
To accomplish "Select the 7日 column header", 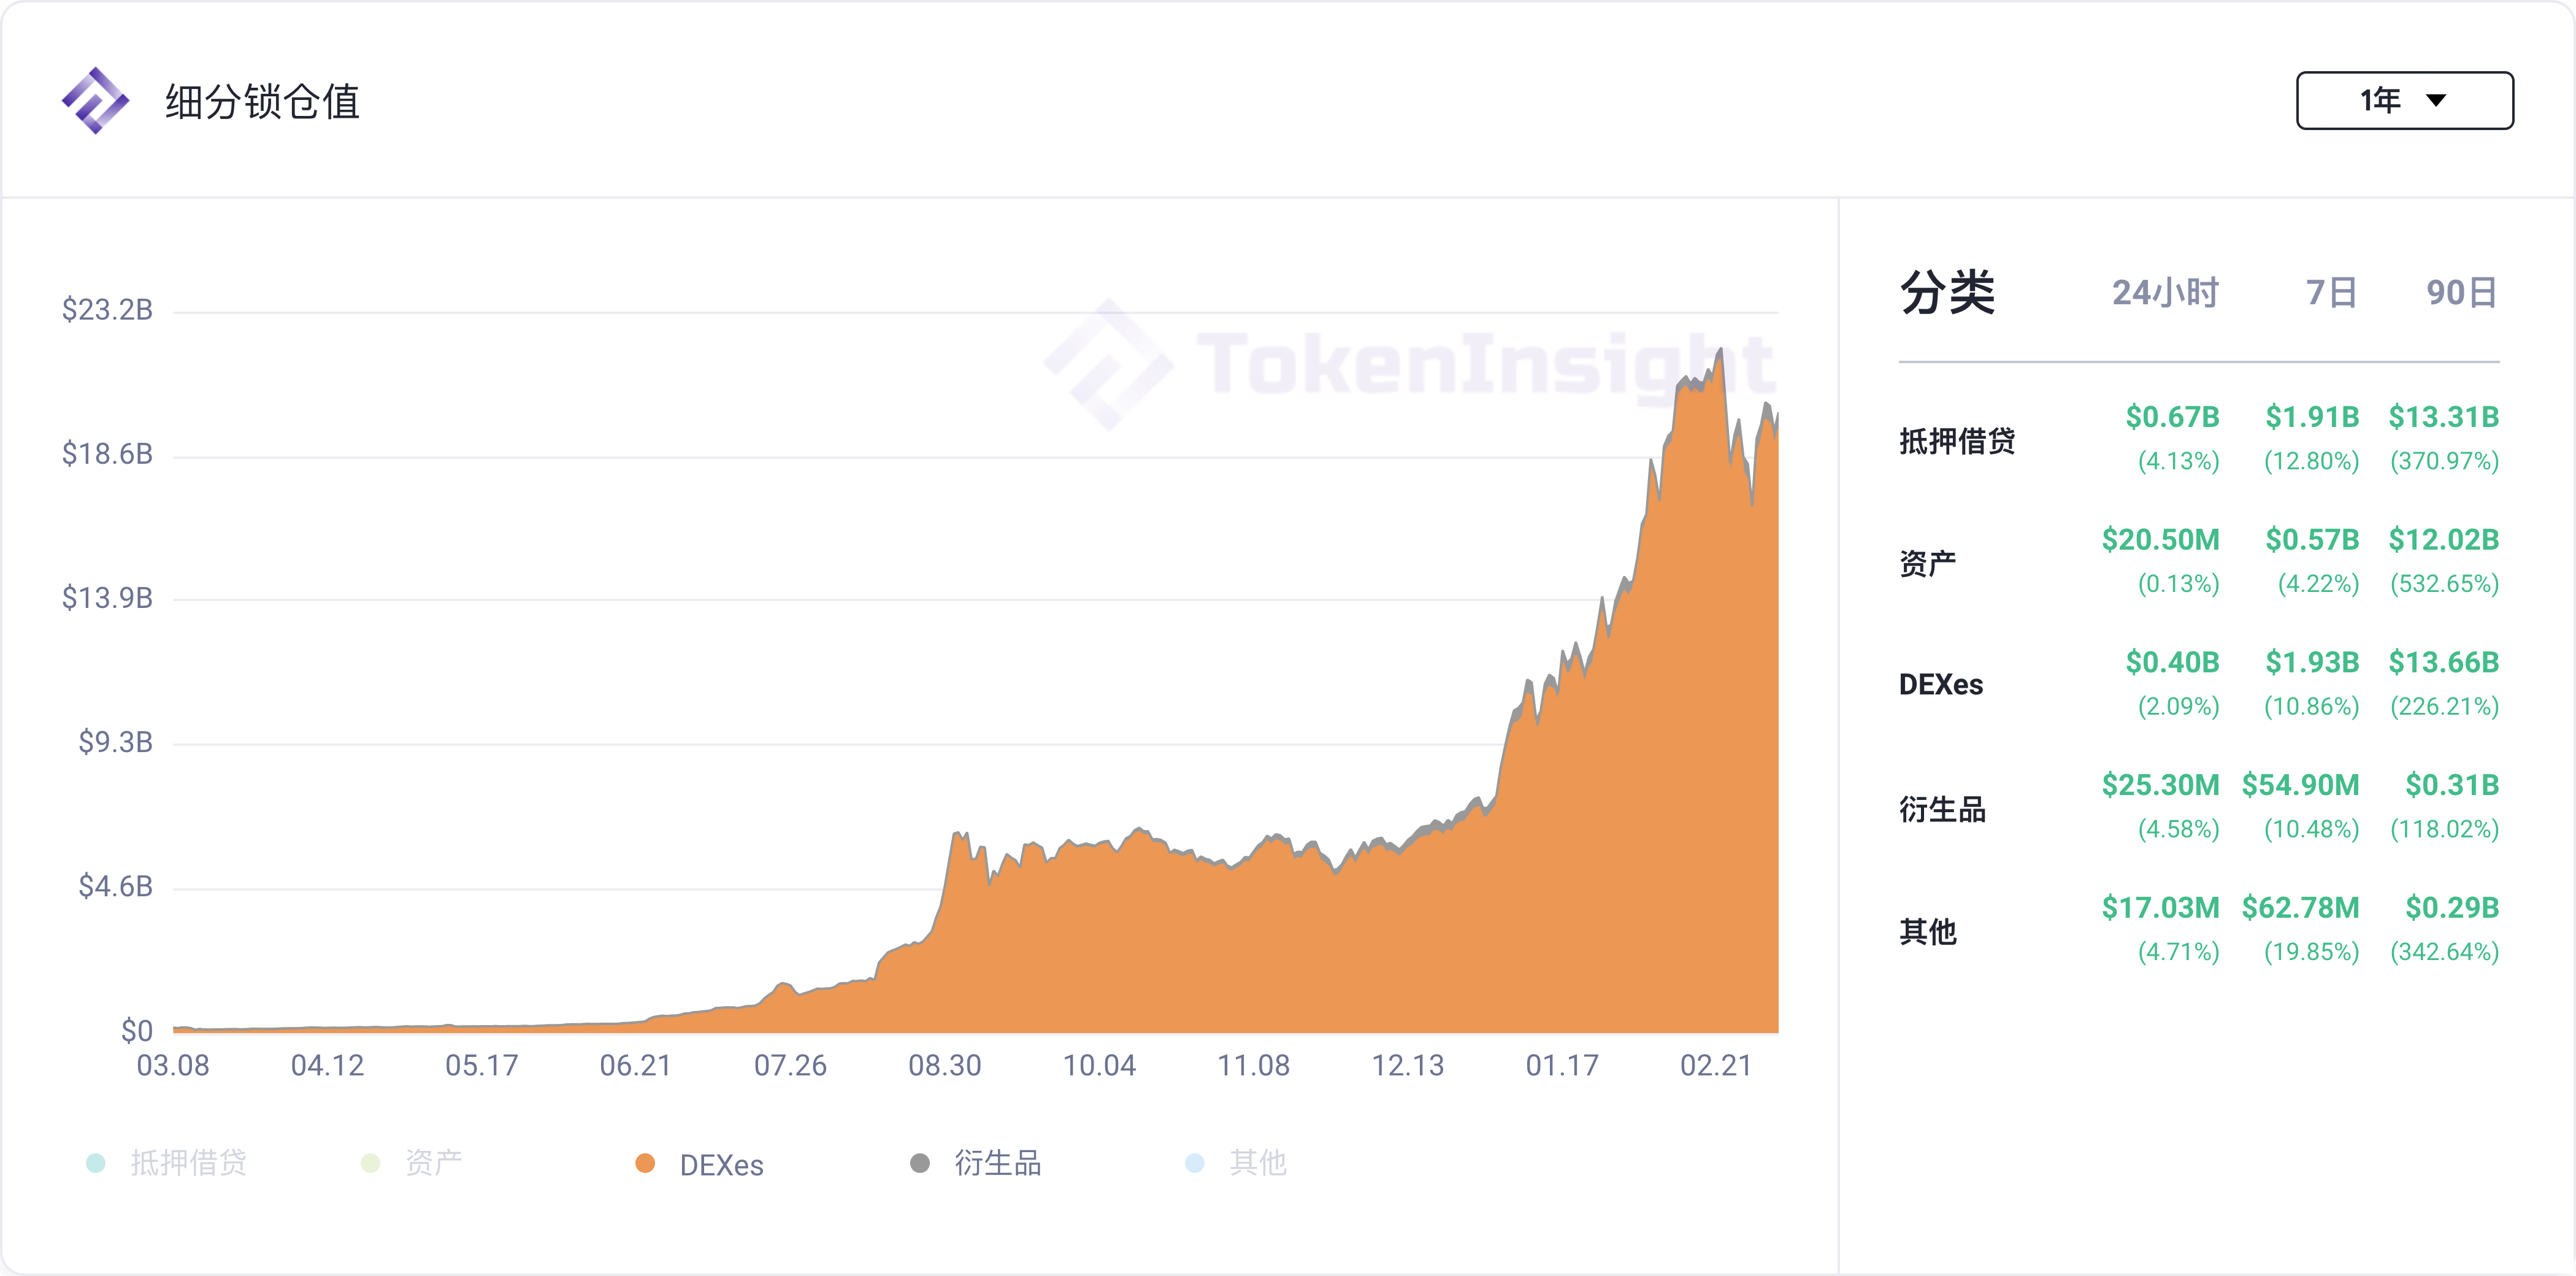I will click(x=2331, y=293).
